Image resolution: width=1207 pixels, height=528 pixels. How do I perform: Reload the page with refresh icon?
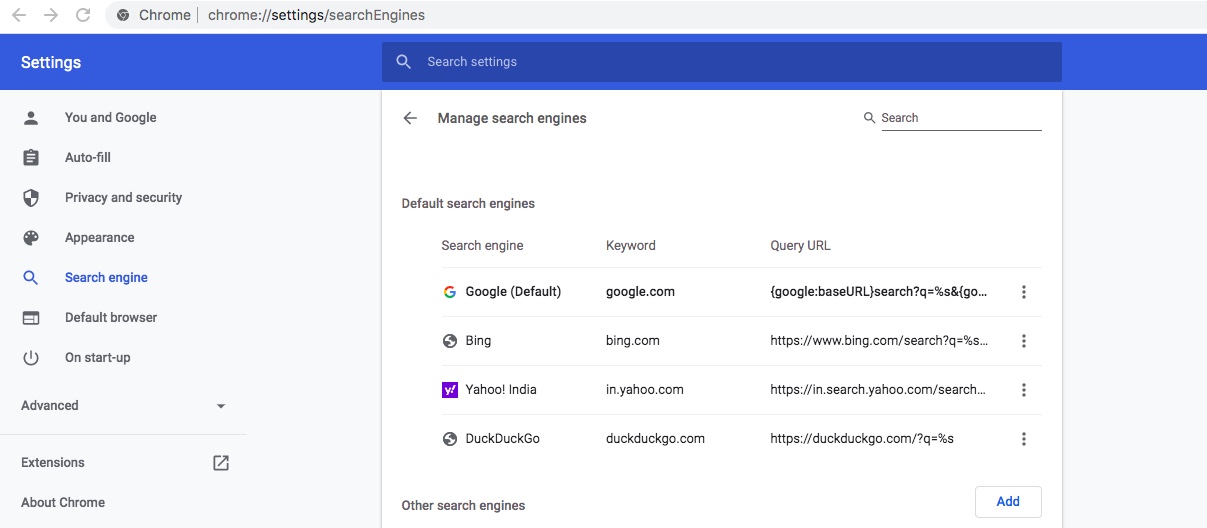coord(83,15)
